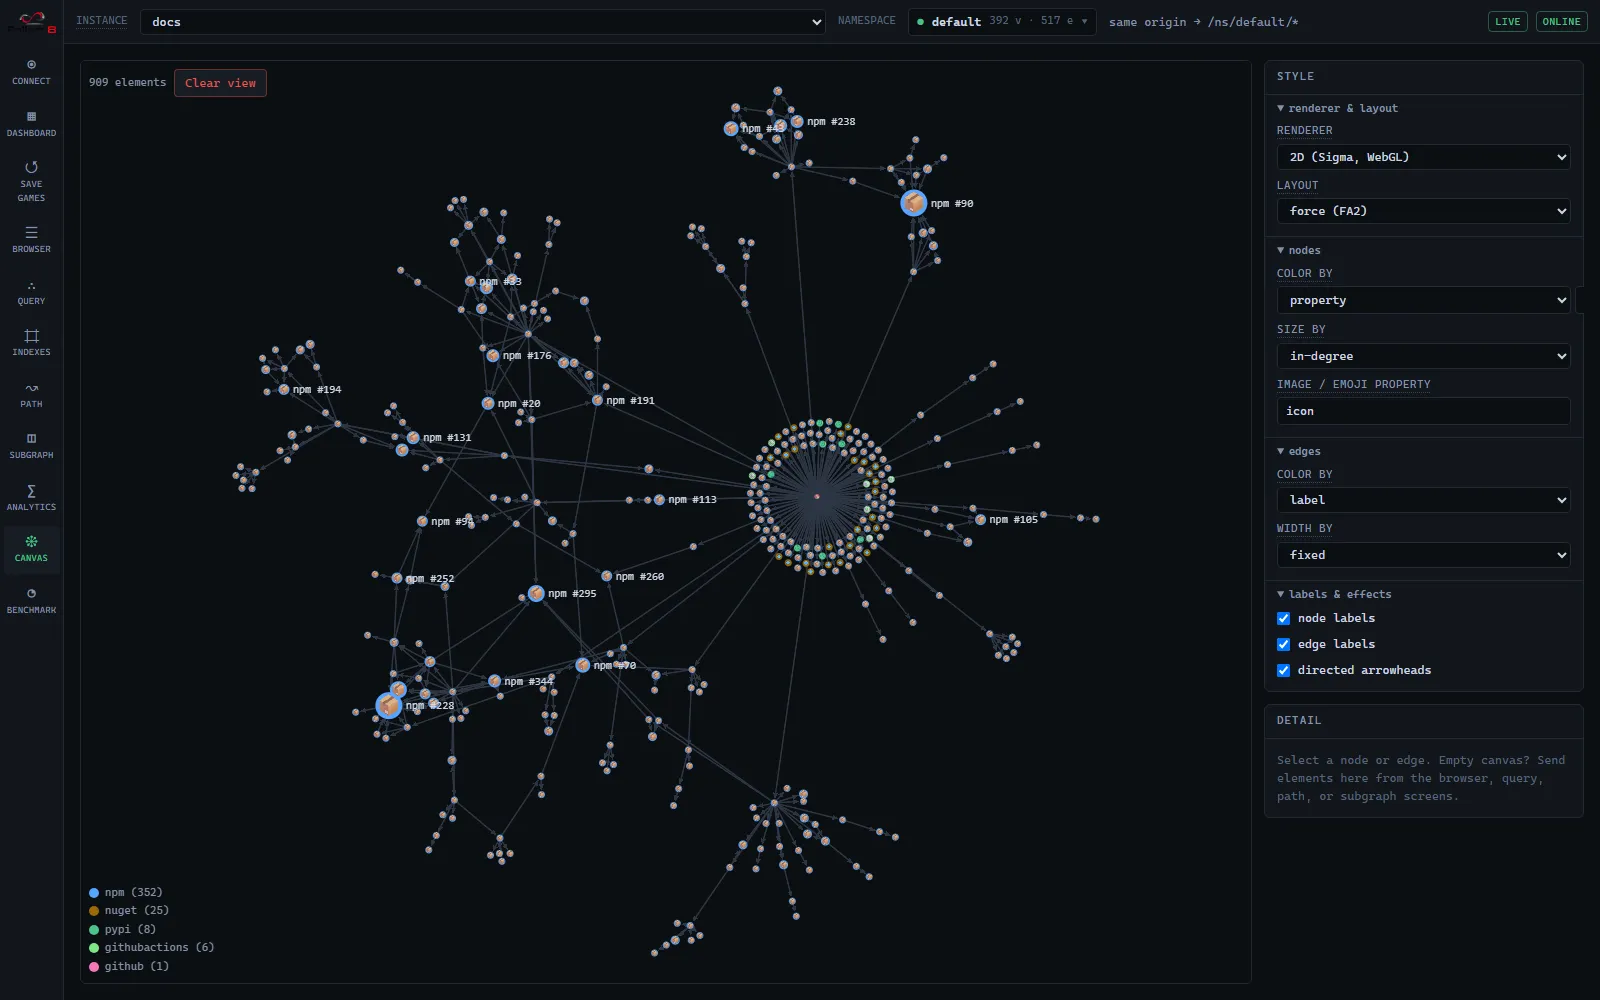This screenshot has width=1600, height=1000.
Task: Open the Layout force FA2 dropdown
Action: click(x=1423, y=211)
